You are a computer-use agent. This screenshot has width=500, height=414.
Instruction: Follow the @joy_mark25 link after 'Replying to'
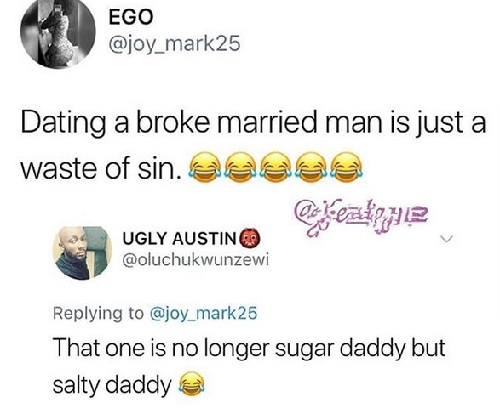[204, 313]
